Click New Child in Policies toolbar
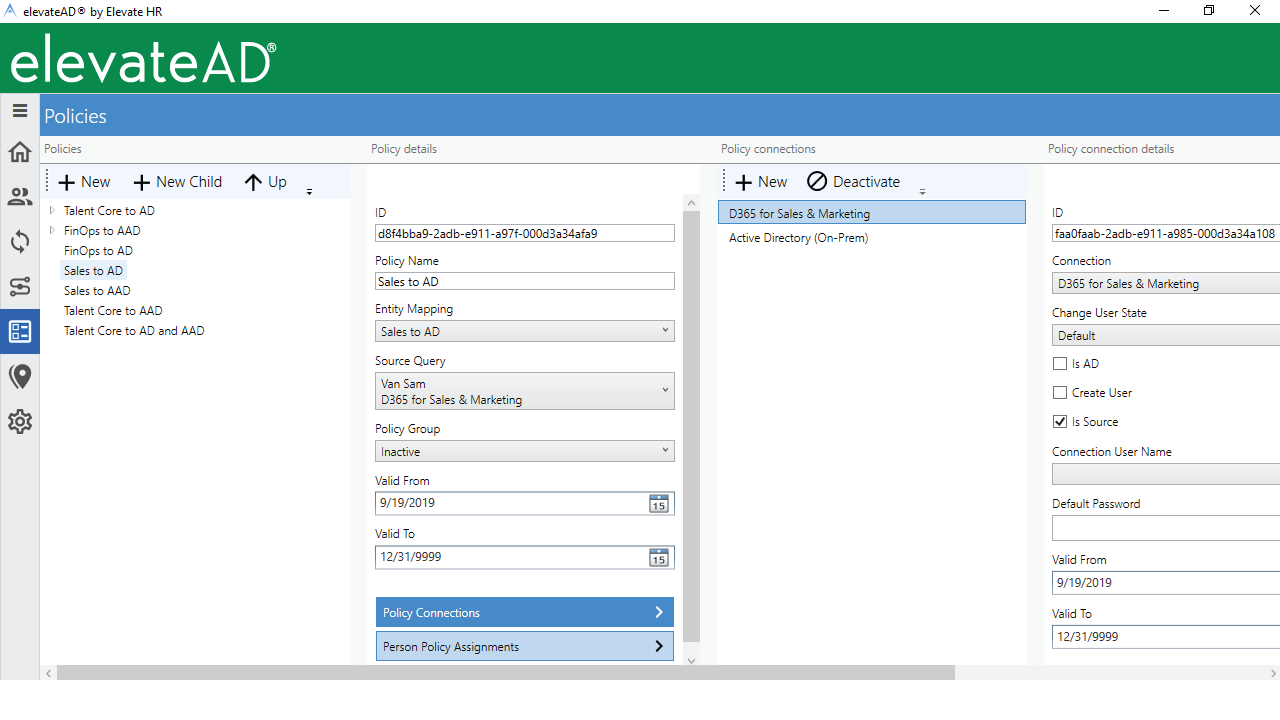Screen dimensions: 1280x720 pos(177,182)
